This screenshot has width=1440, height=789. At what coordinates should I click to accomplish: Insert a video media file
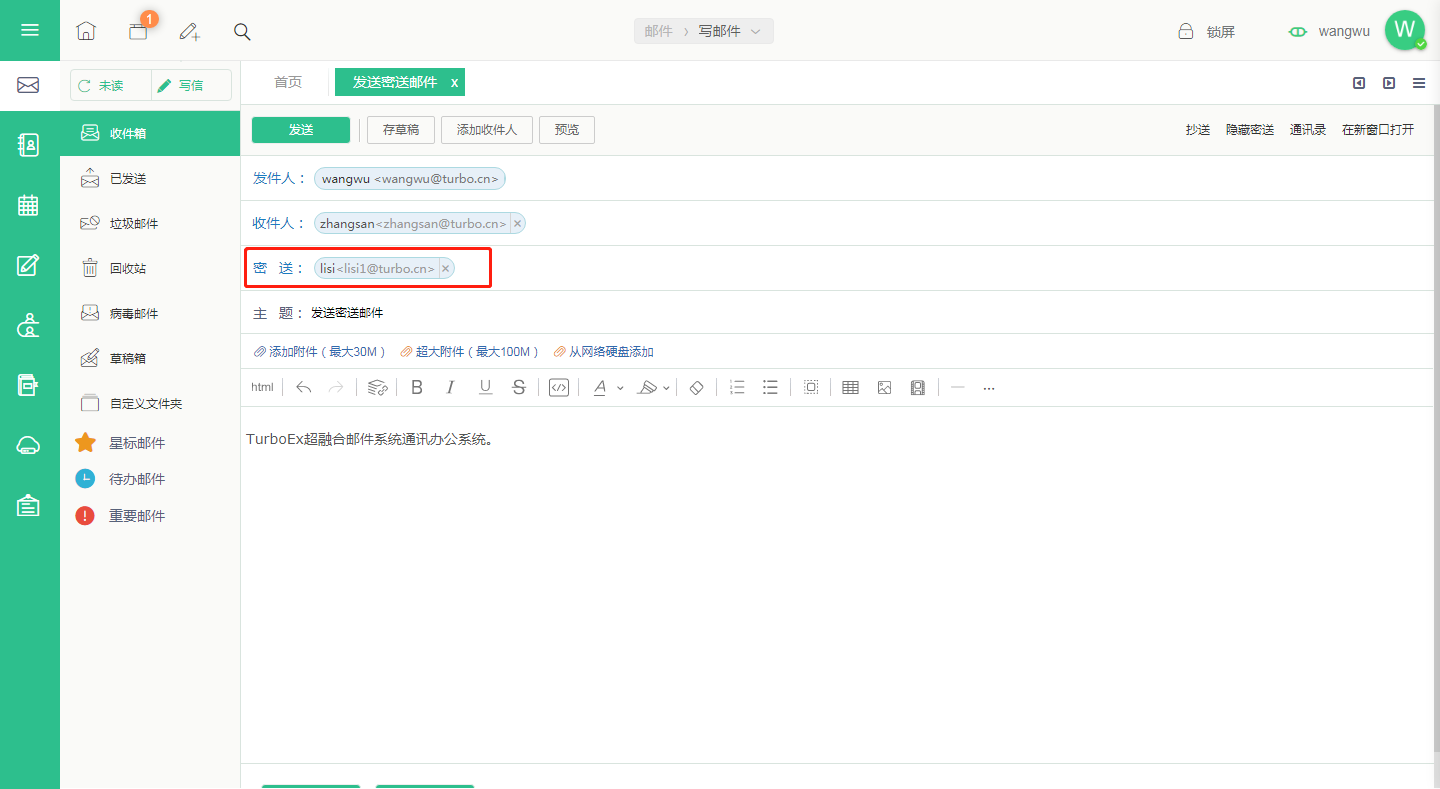pos(917,387)
